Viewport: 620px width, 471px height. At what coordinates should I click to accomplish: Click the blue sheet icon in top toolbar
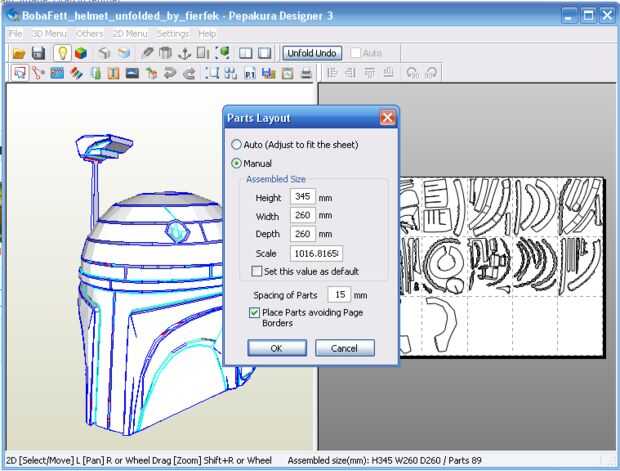[x=124, y=53]
